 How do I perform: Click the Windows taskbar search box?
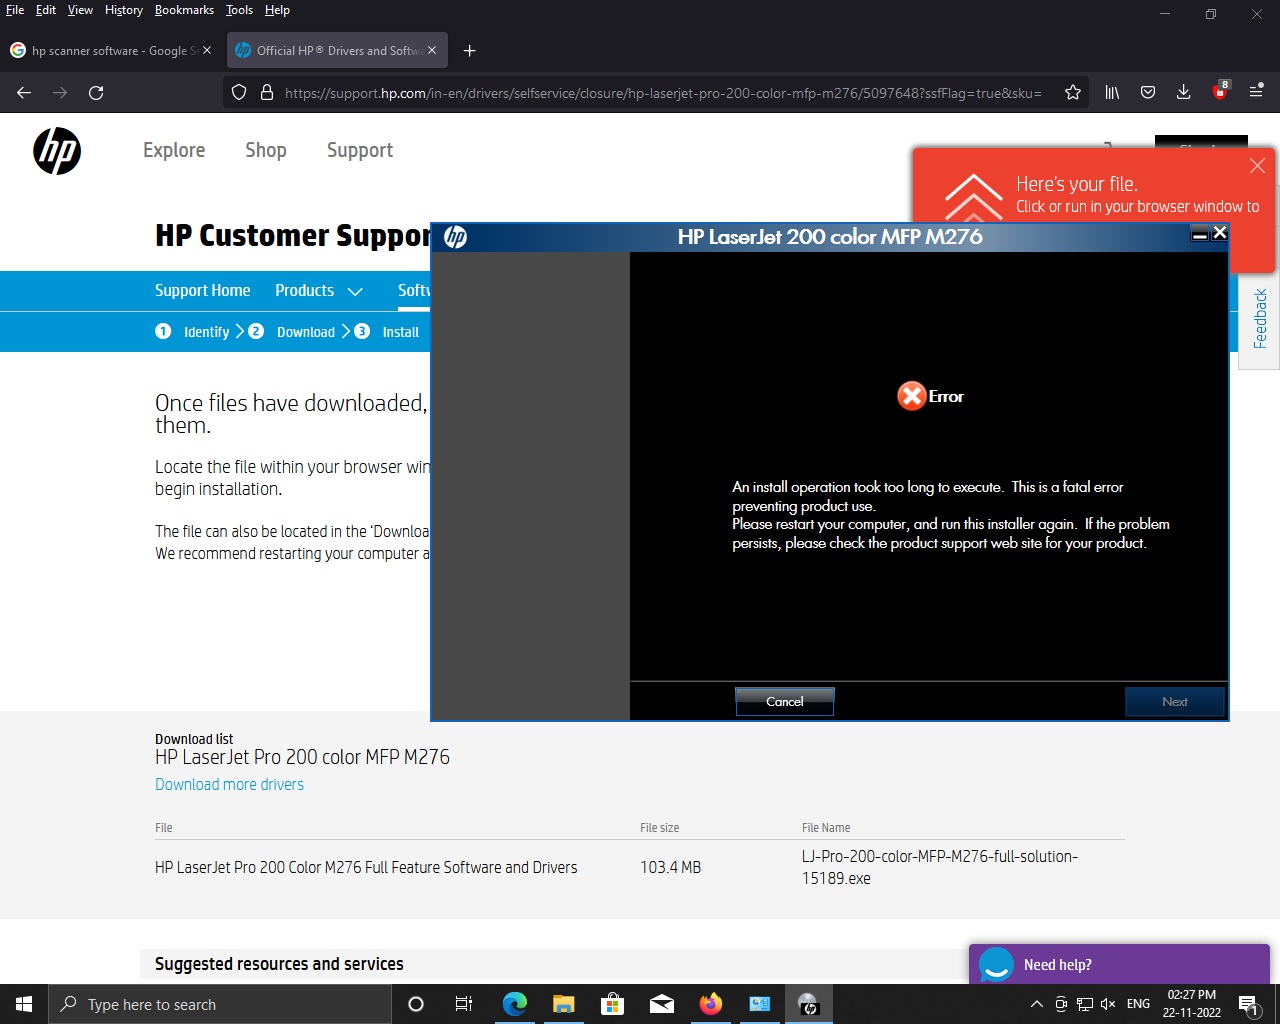coord(220,1004)
